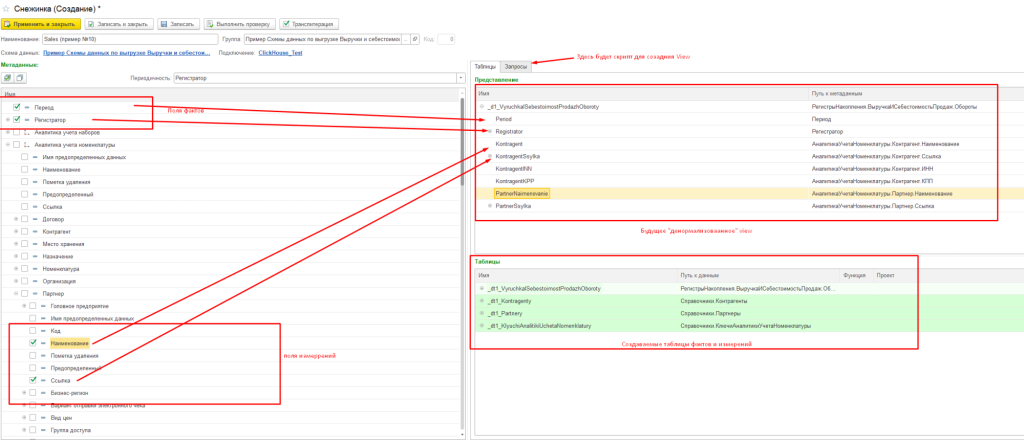
Task: Click the favorites star next to Снежинка title
Action: (x=6, y=7)
